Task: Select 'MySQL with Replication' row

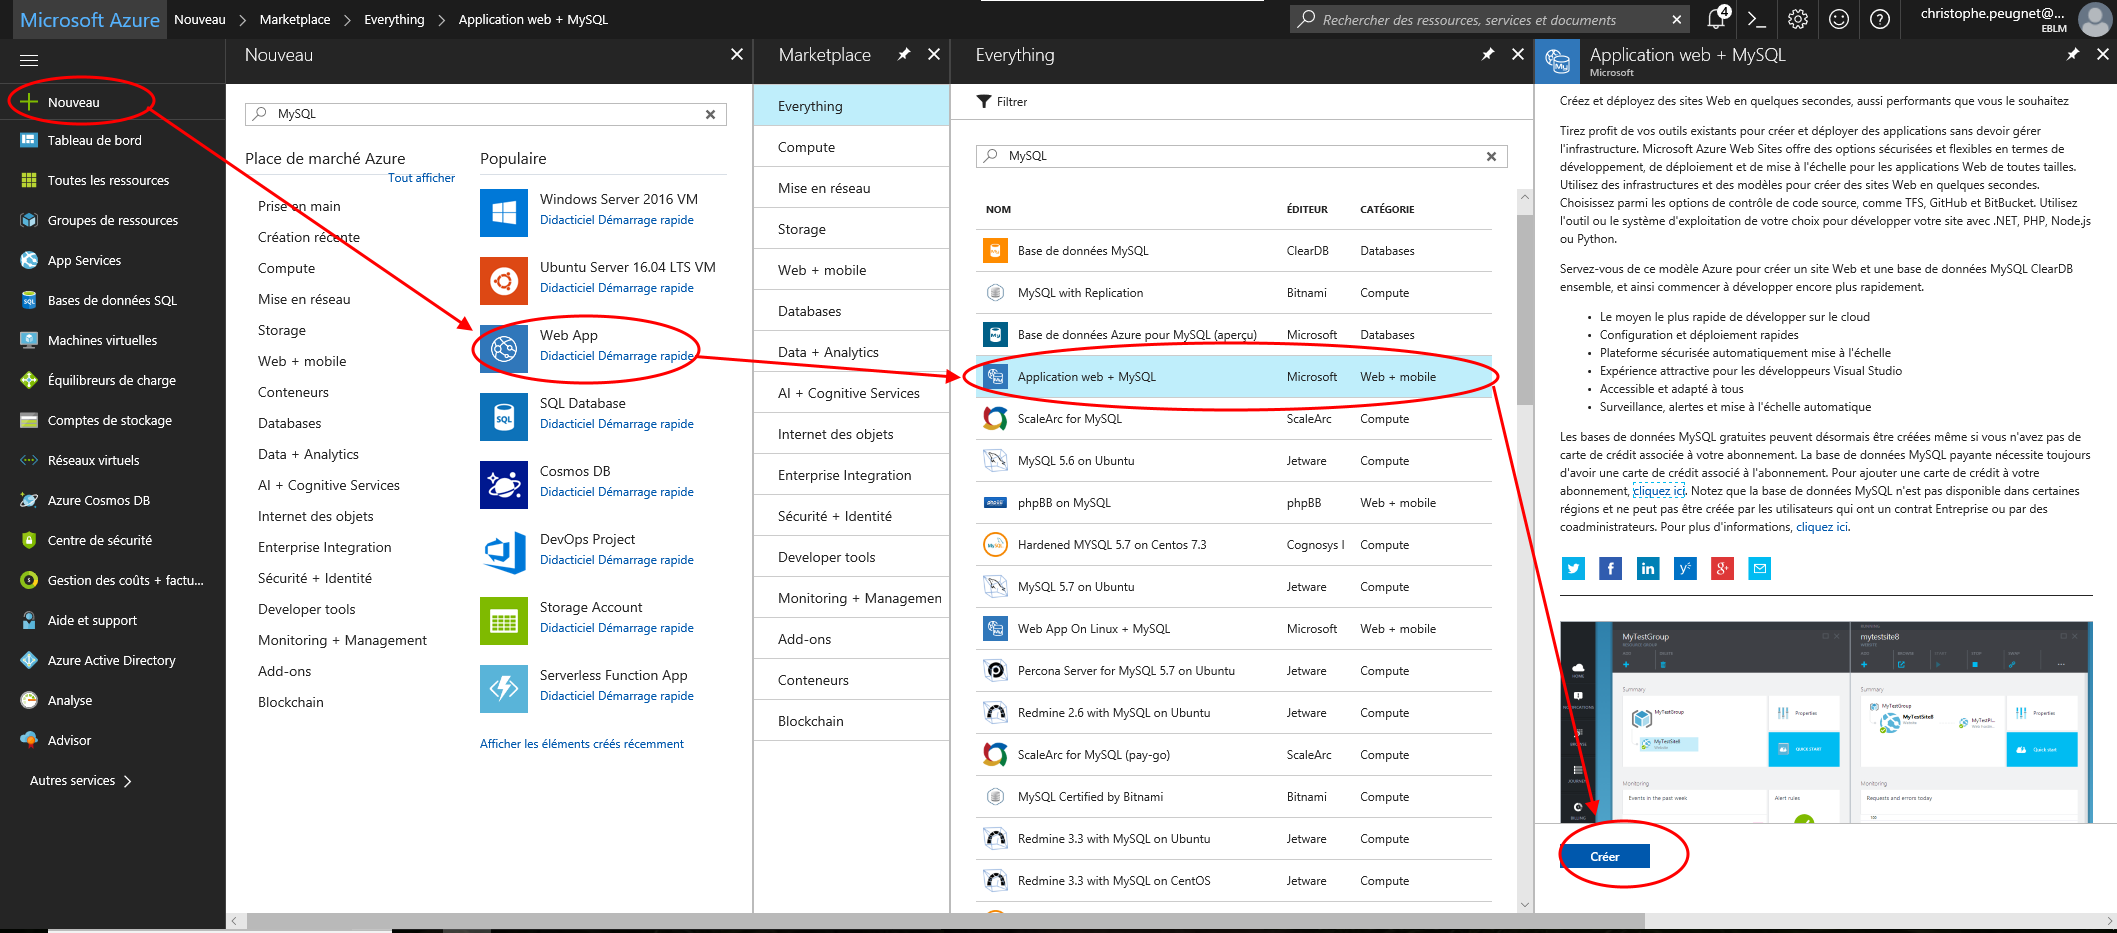Action: (x=1233, y=293)
